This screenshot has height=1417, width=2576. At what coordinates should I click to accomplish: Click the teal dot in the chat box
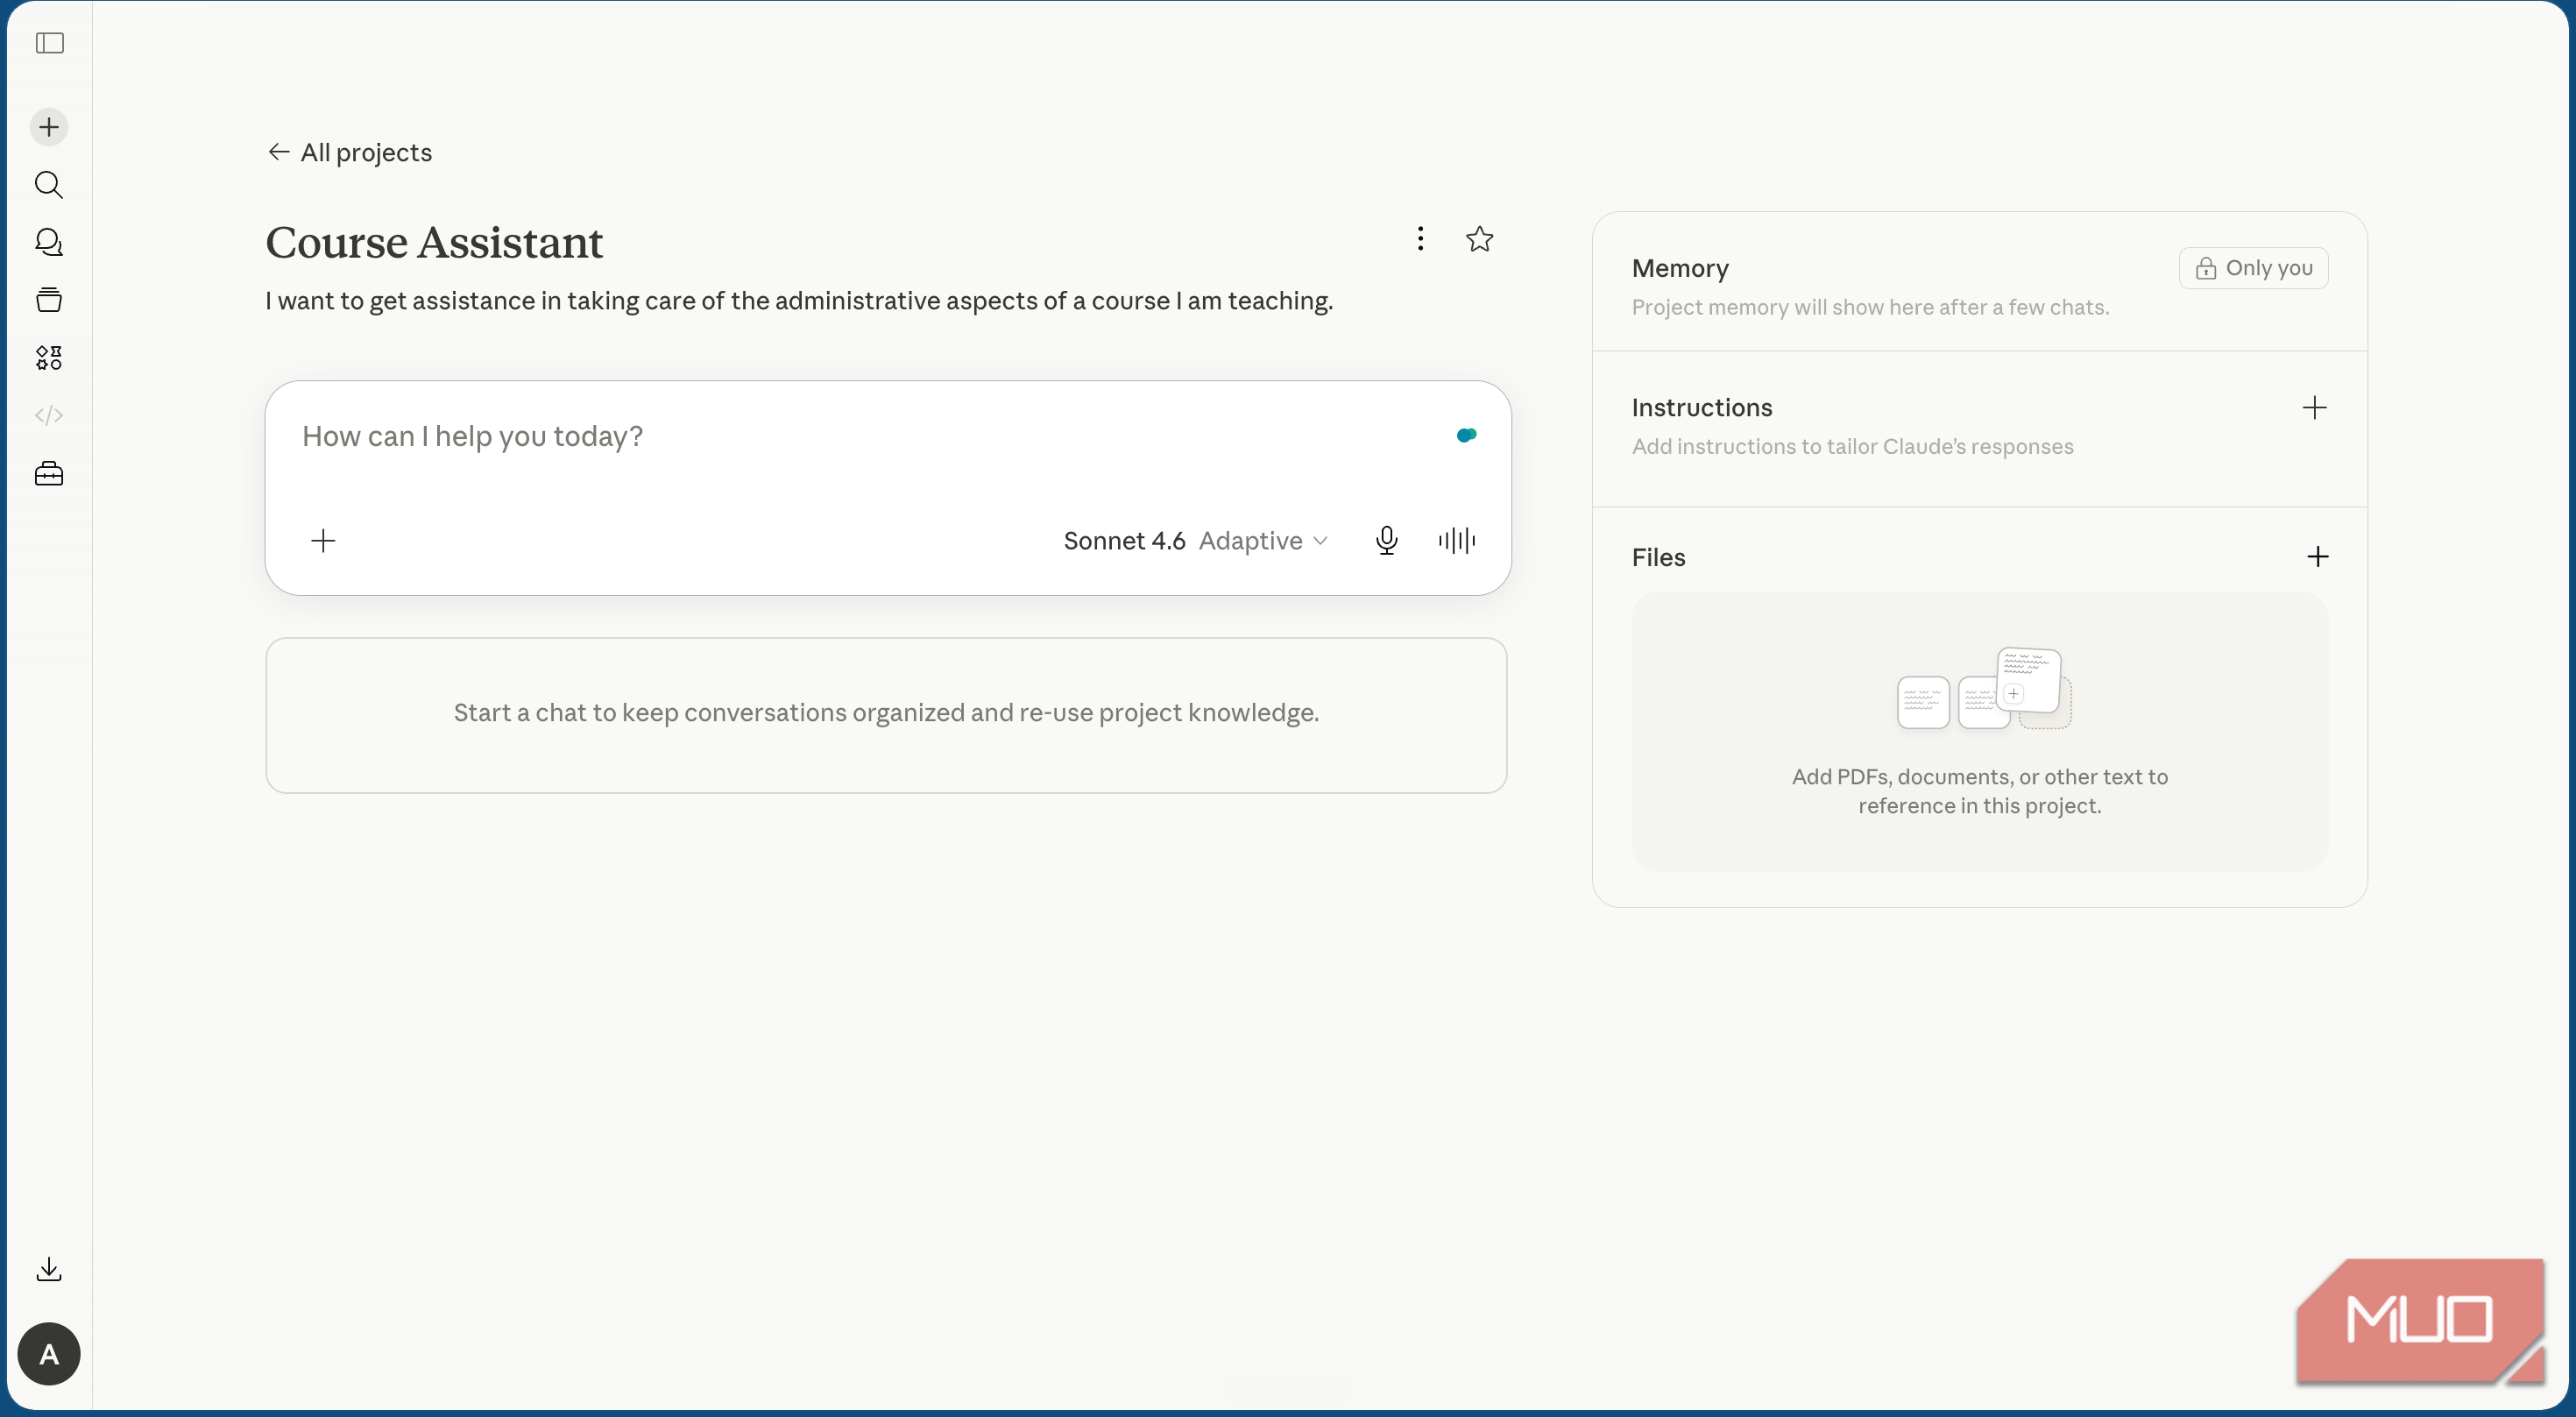1467,435
